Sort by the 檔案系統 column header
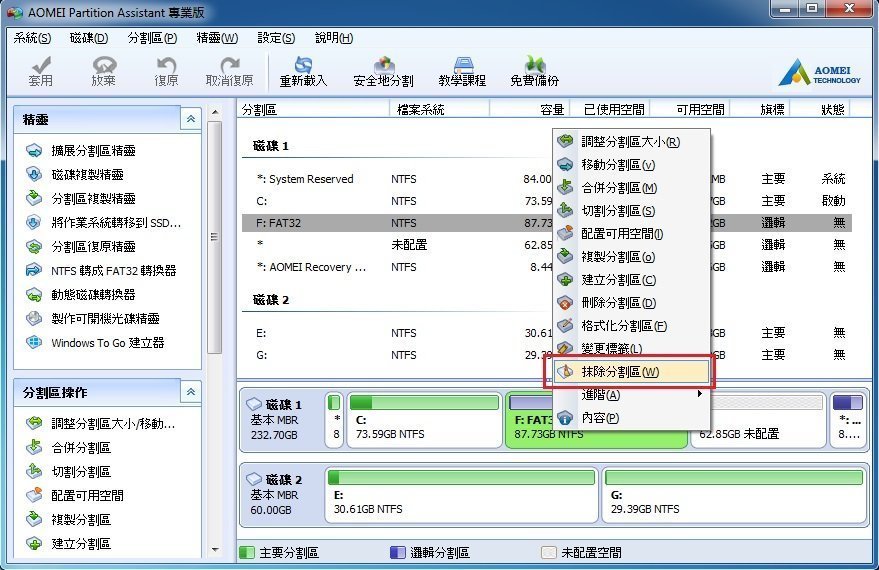The height and width of the screenshot is (570, 879). click(440, 109)
